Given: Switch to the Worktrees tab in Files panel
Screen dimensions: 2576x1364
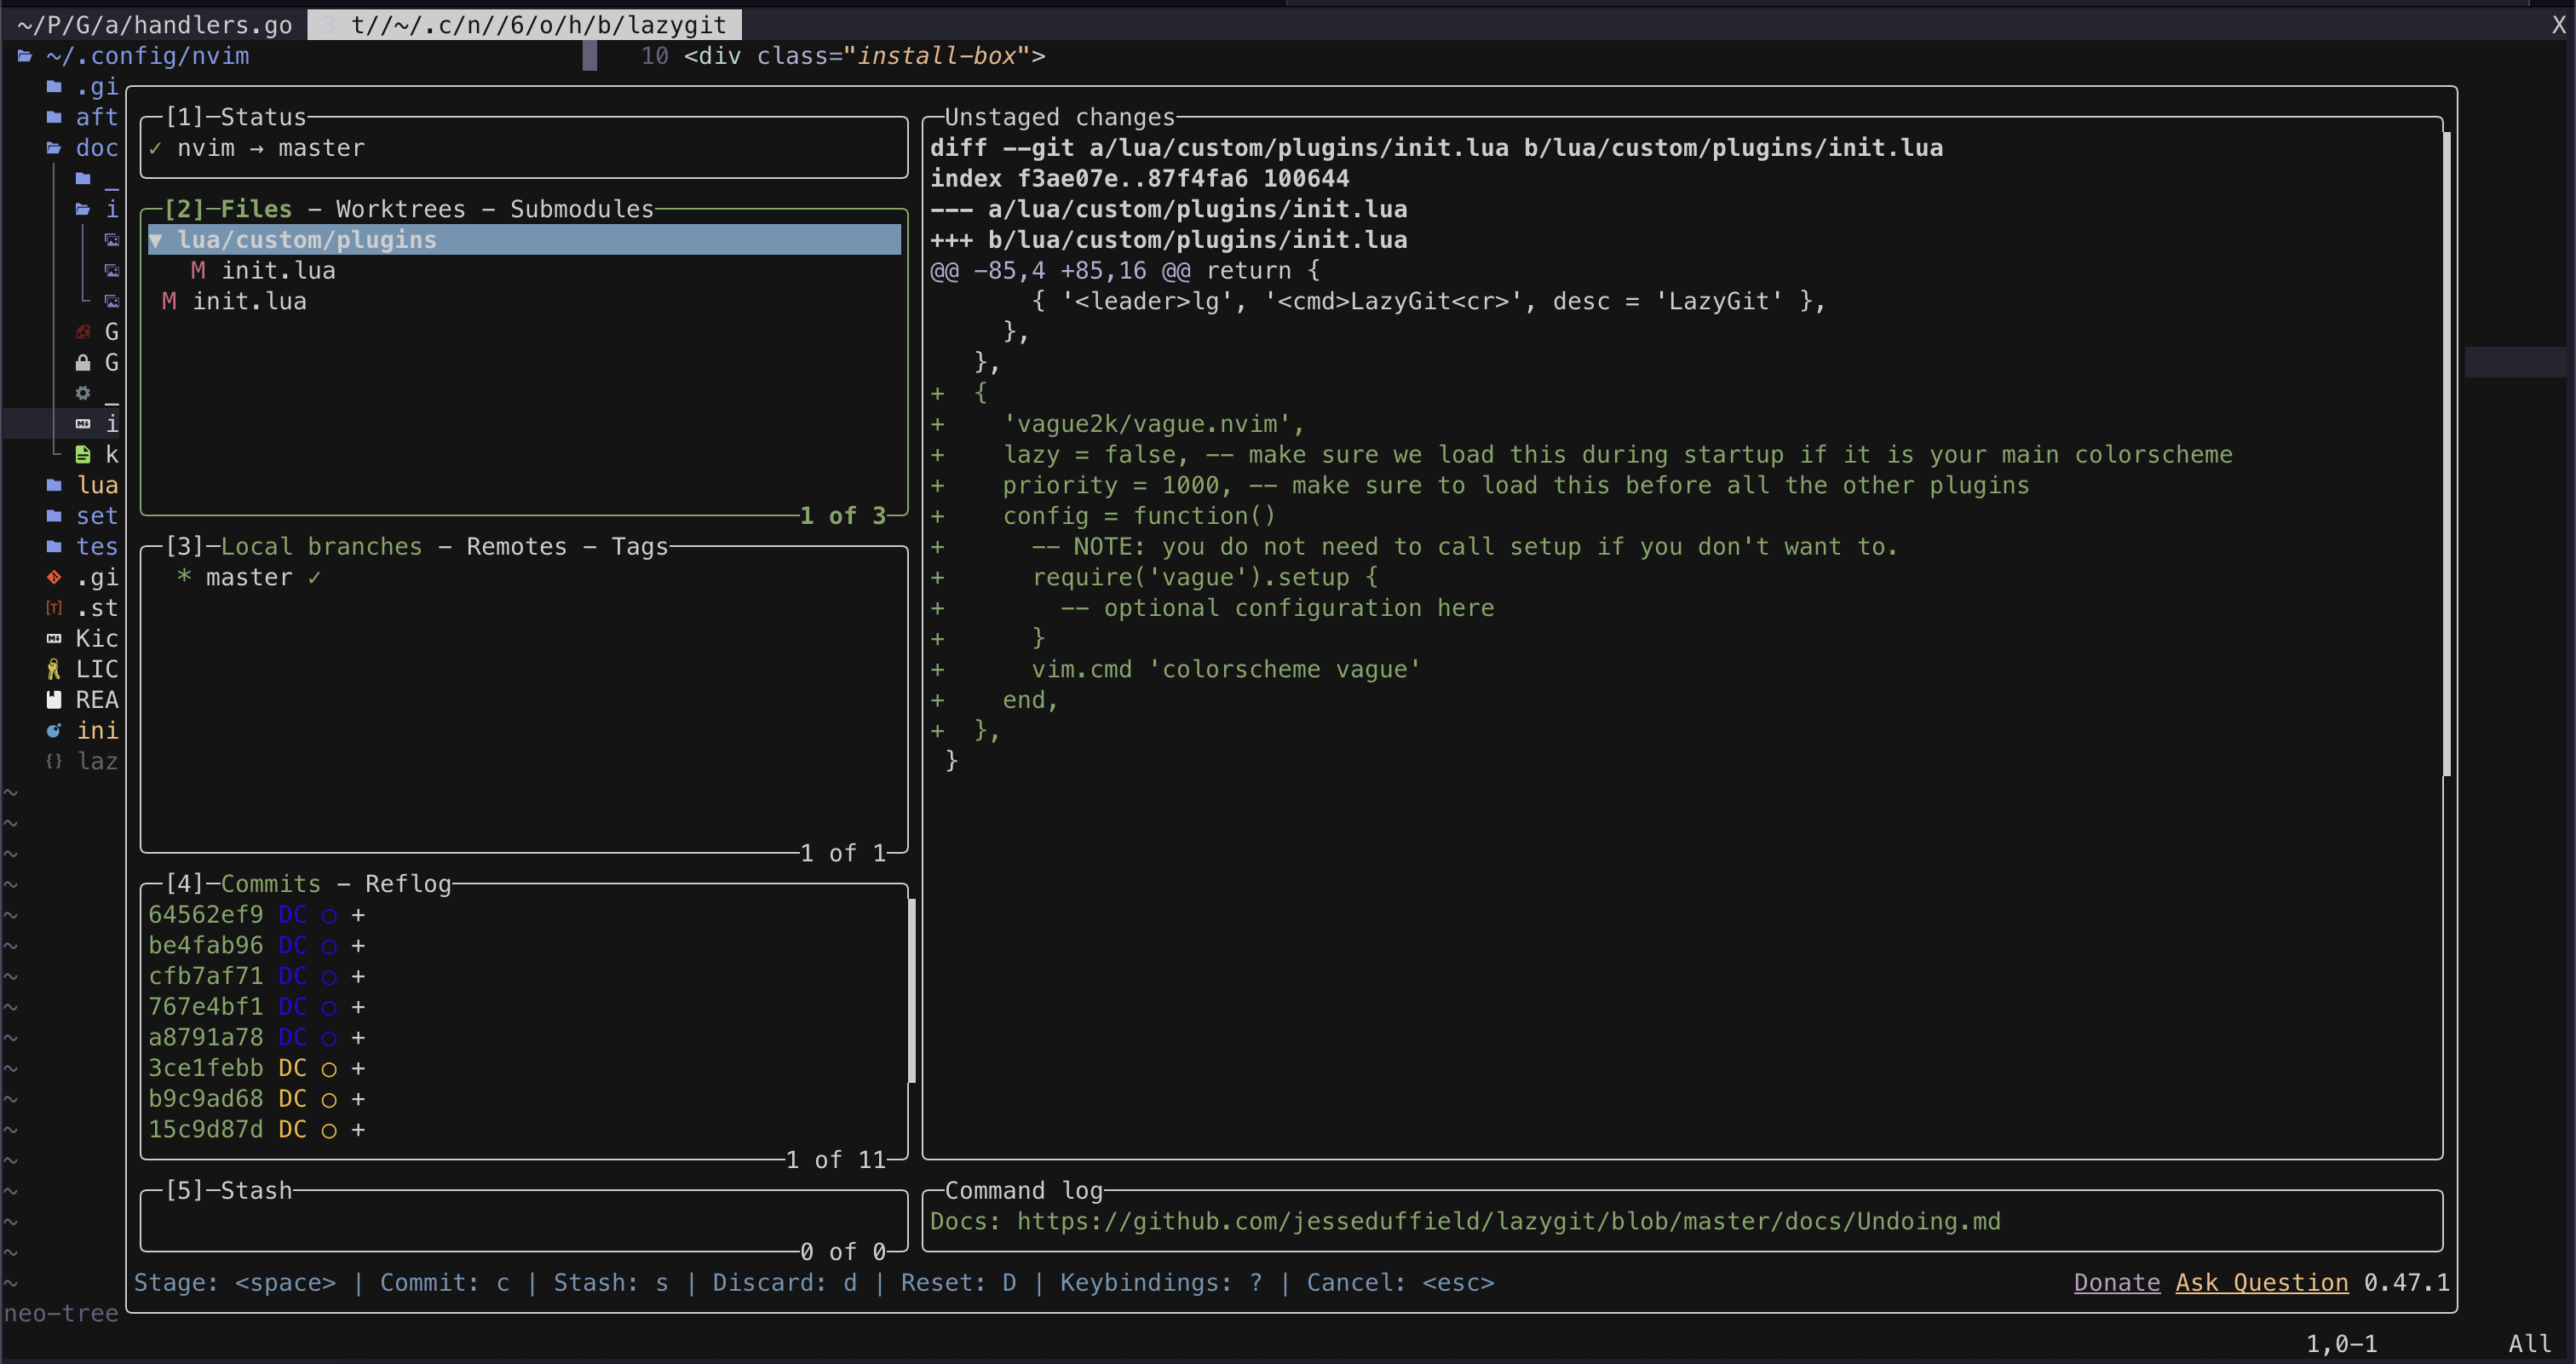Looking at the screenshot, I should tap(400, 209).
